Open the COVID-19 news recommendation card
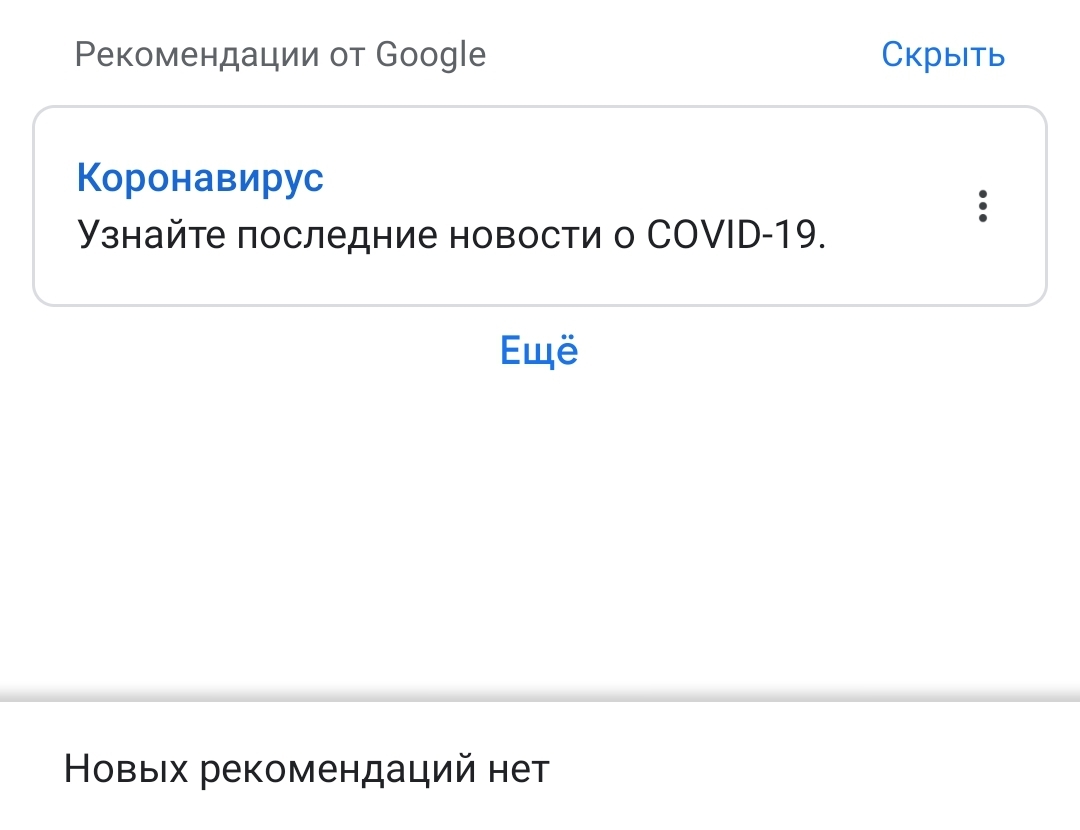The height and width of the screenshot is (830, 1080). 540,206
